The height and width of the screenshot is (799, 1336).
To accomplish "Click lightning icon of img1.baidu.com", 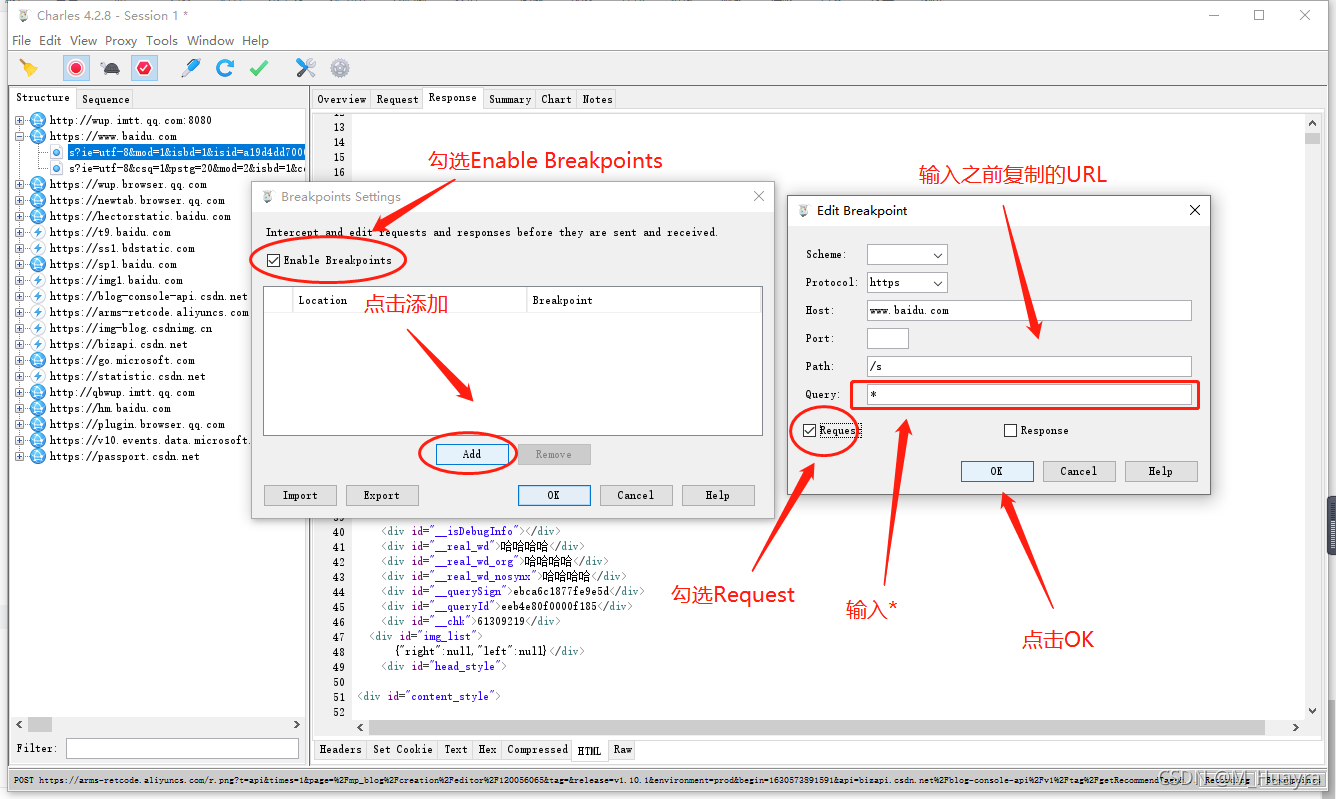I will pos(38,280).
